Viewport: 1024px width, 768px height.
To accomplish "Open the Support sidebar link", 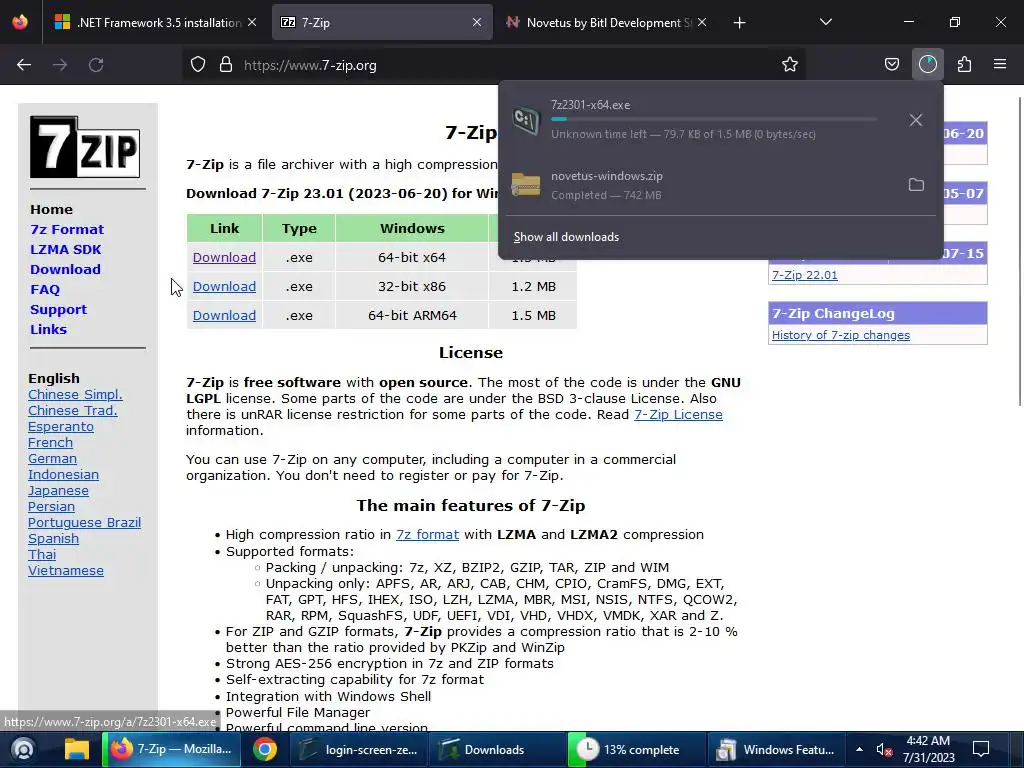I will coord(58,310).
